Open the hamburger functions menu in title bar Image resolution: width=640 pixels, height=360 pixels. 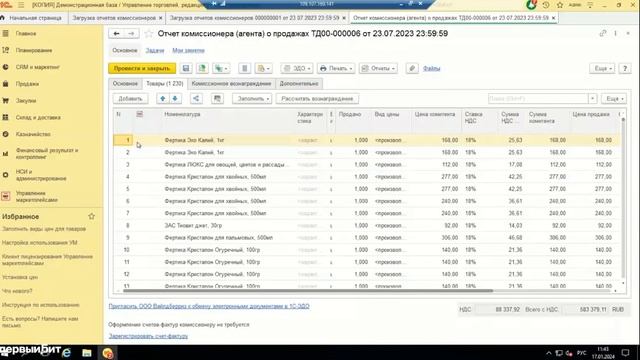point(21,5)
